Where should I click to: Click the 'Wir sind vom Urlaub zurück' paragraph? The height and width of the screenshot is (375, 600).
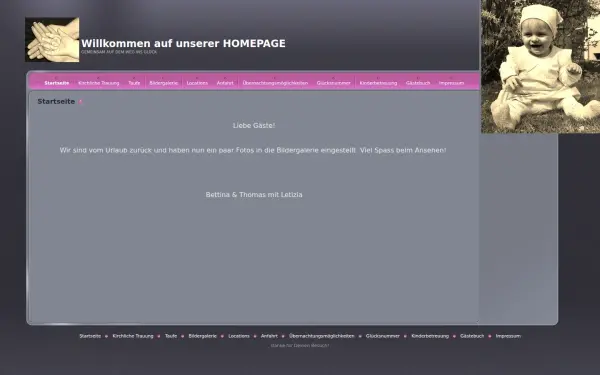[x=253, y=150]
